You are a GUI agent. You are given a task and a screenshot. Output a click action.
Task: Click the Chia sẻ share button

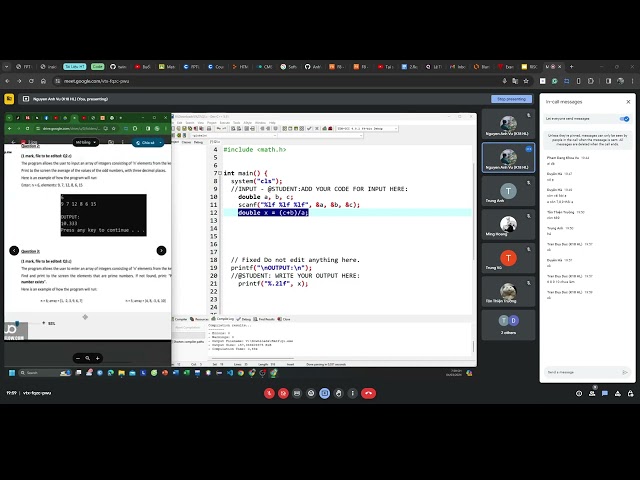148,143
